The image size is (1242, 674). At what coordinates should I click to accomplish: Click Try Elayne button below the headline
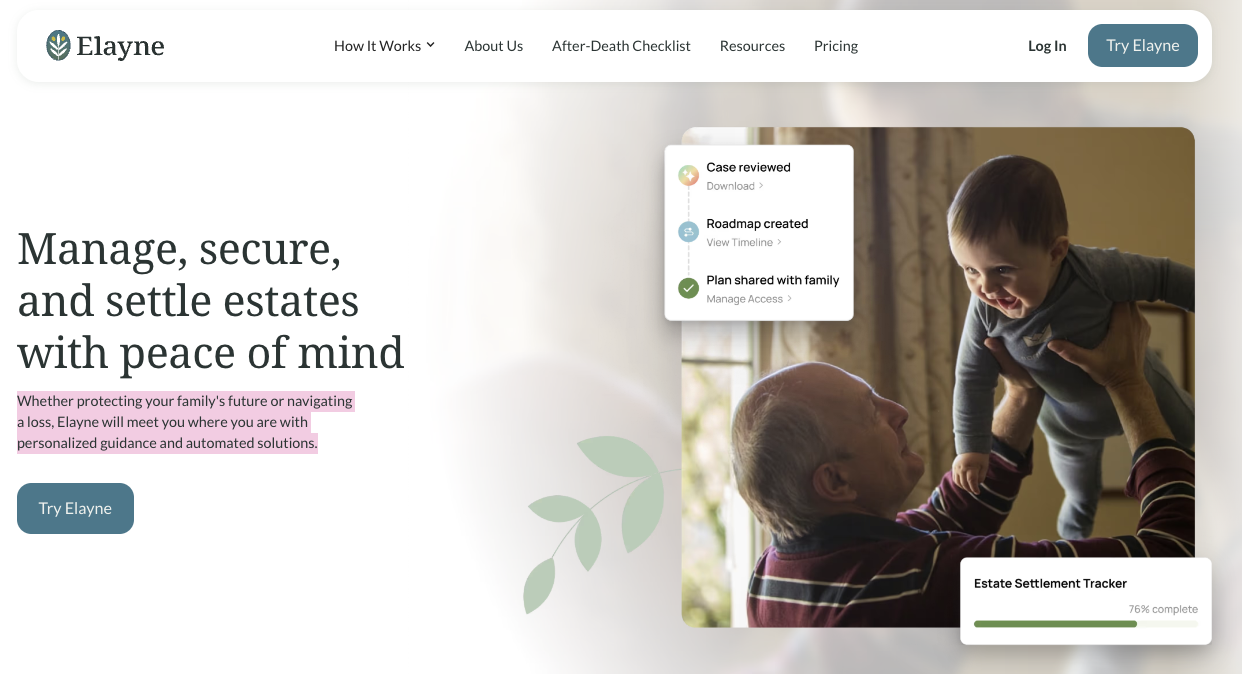[x=75, y=508]
